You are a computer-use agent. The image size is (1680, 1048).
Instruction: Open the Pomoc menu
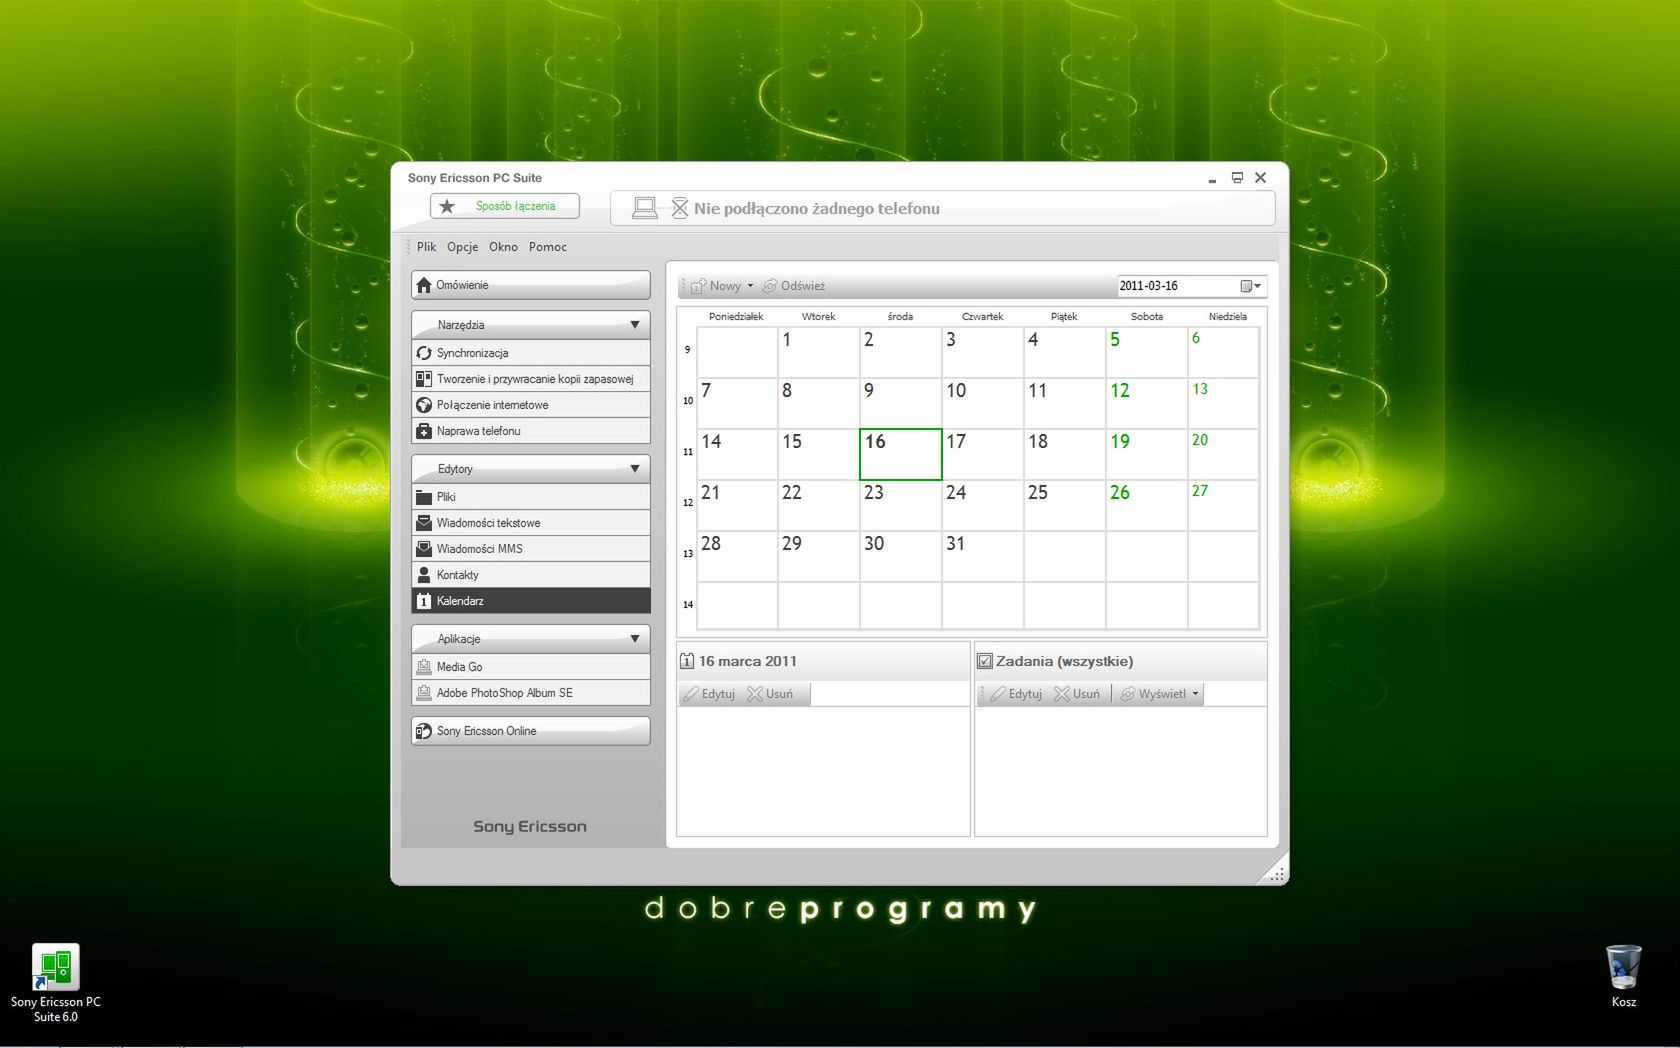click(x=548, y=247)
